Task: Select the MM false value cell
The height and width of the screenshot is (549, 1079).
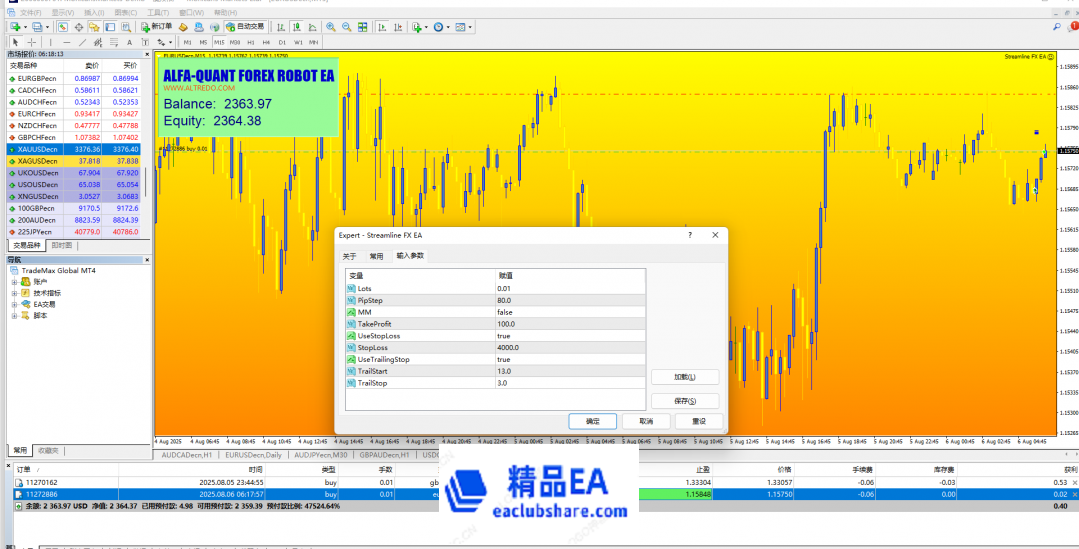Action: click(x=570, y=312)
